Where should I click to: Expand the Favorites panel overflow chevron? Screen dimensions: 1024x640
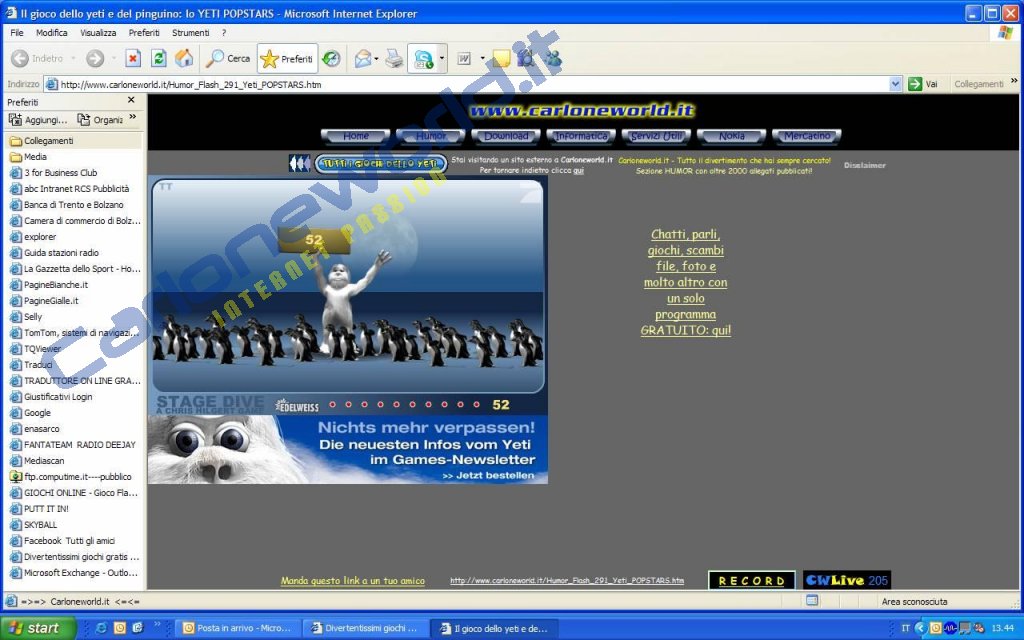pos(133,117)
